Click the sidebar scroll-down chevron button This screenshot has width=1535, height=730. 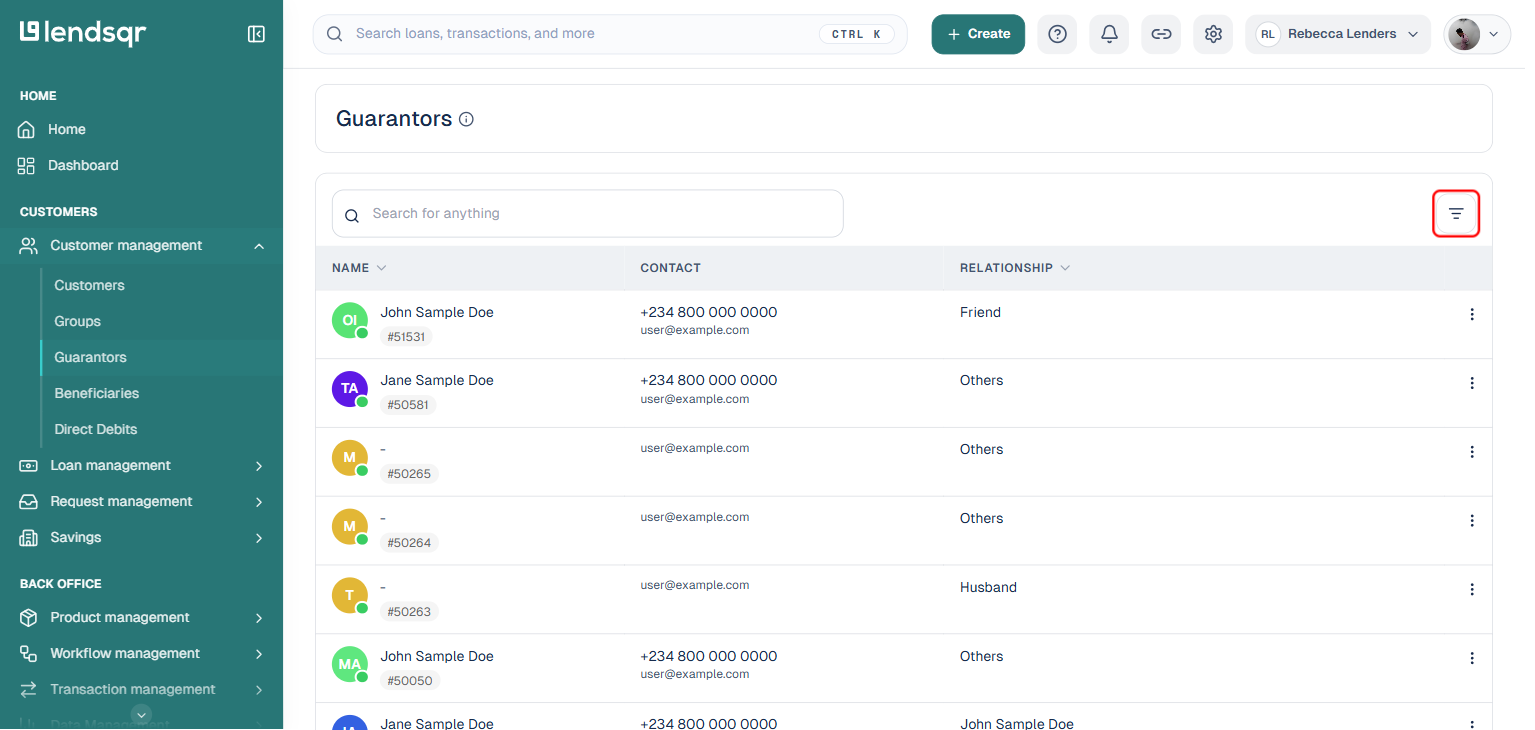(142, 714)
